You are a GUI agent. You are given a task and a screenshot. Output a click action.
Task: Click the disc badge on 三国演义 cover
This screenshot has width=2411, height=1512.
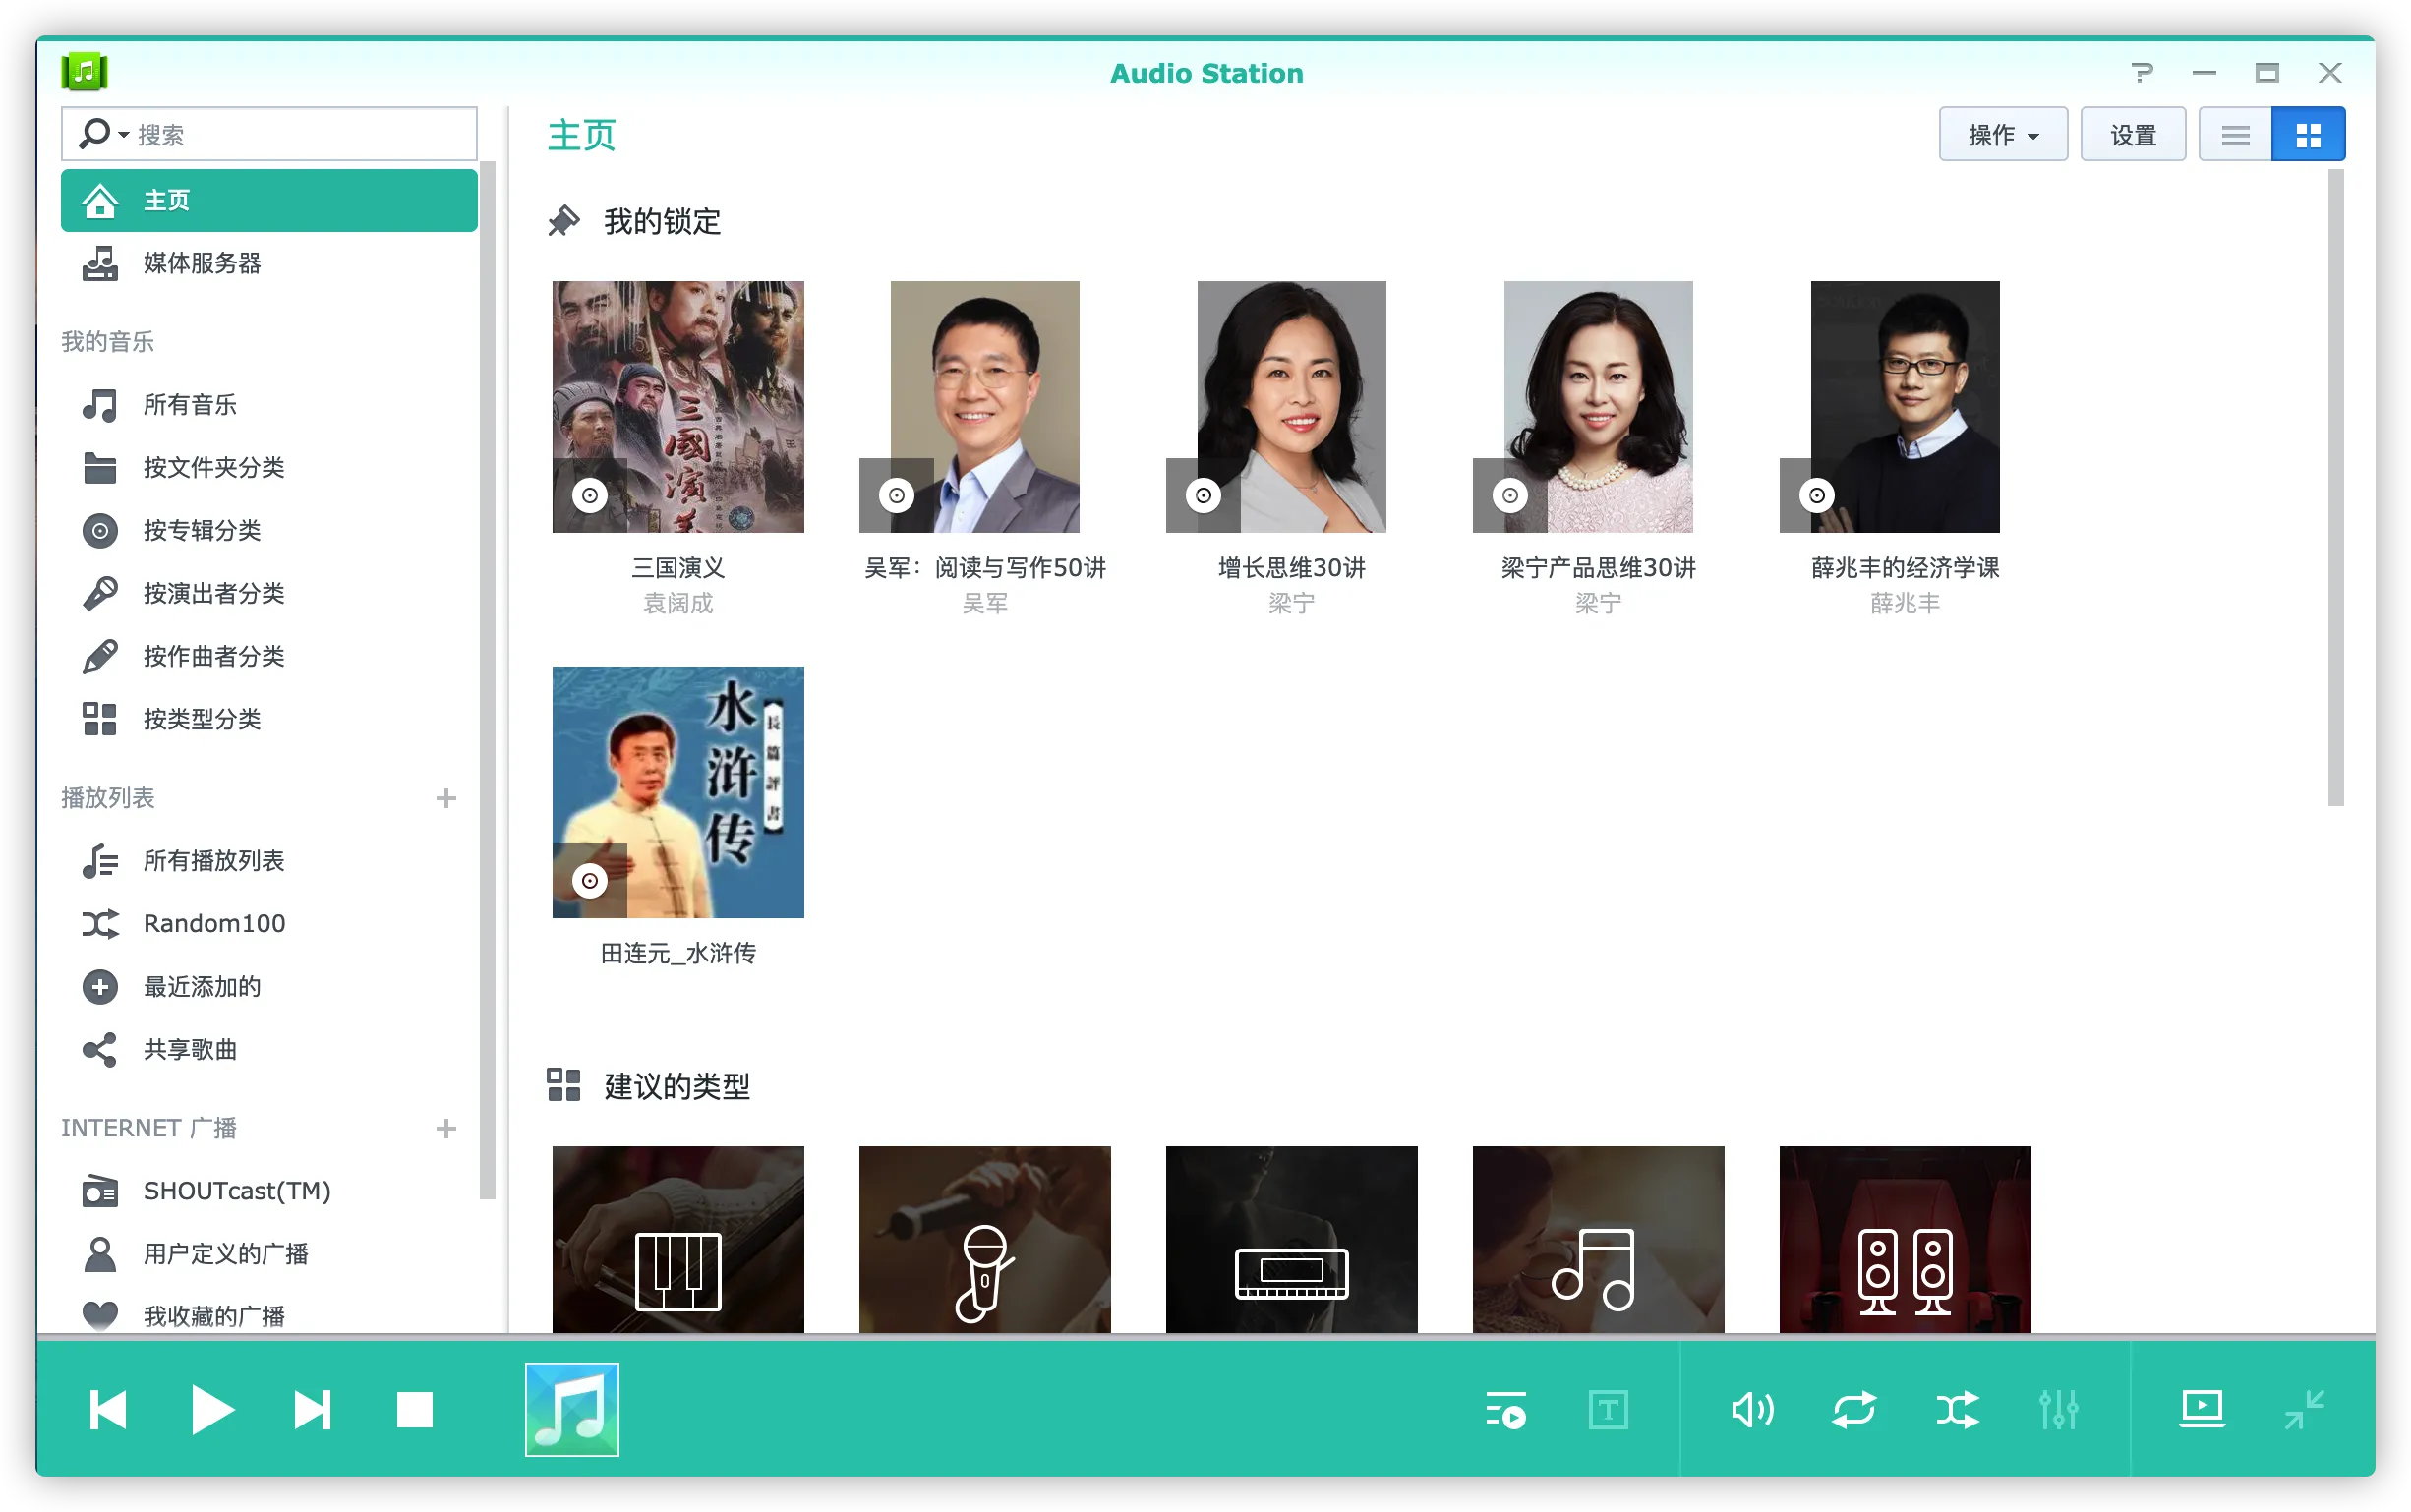pyautogui.click(x=590, y=495)
